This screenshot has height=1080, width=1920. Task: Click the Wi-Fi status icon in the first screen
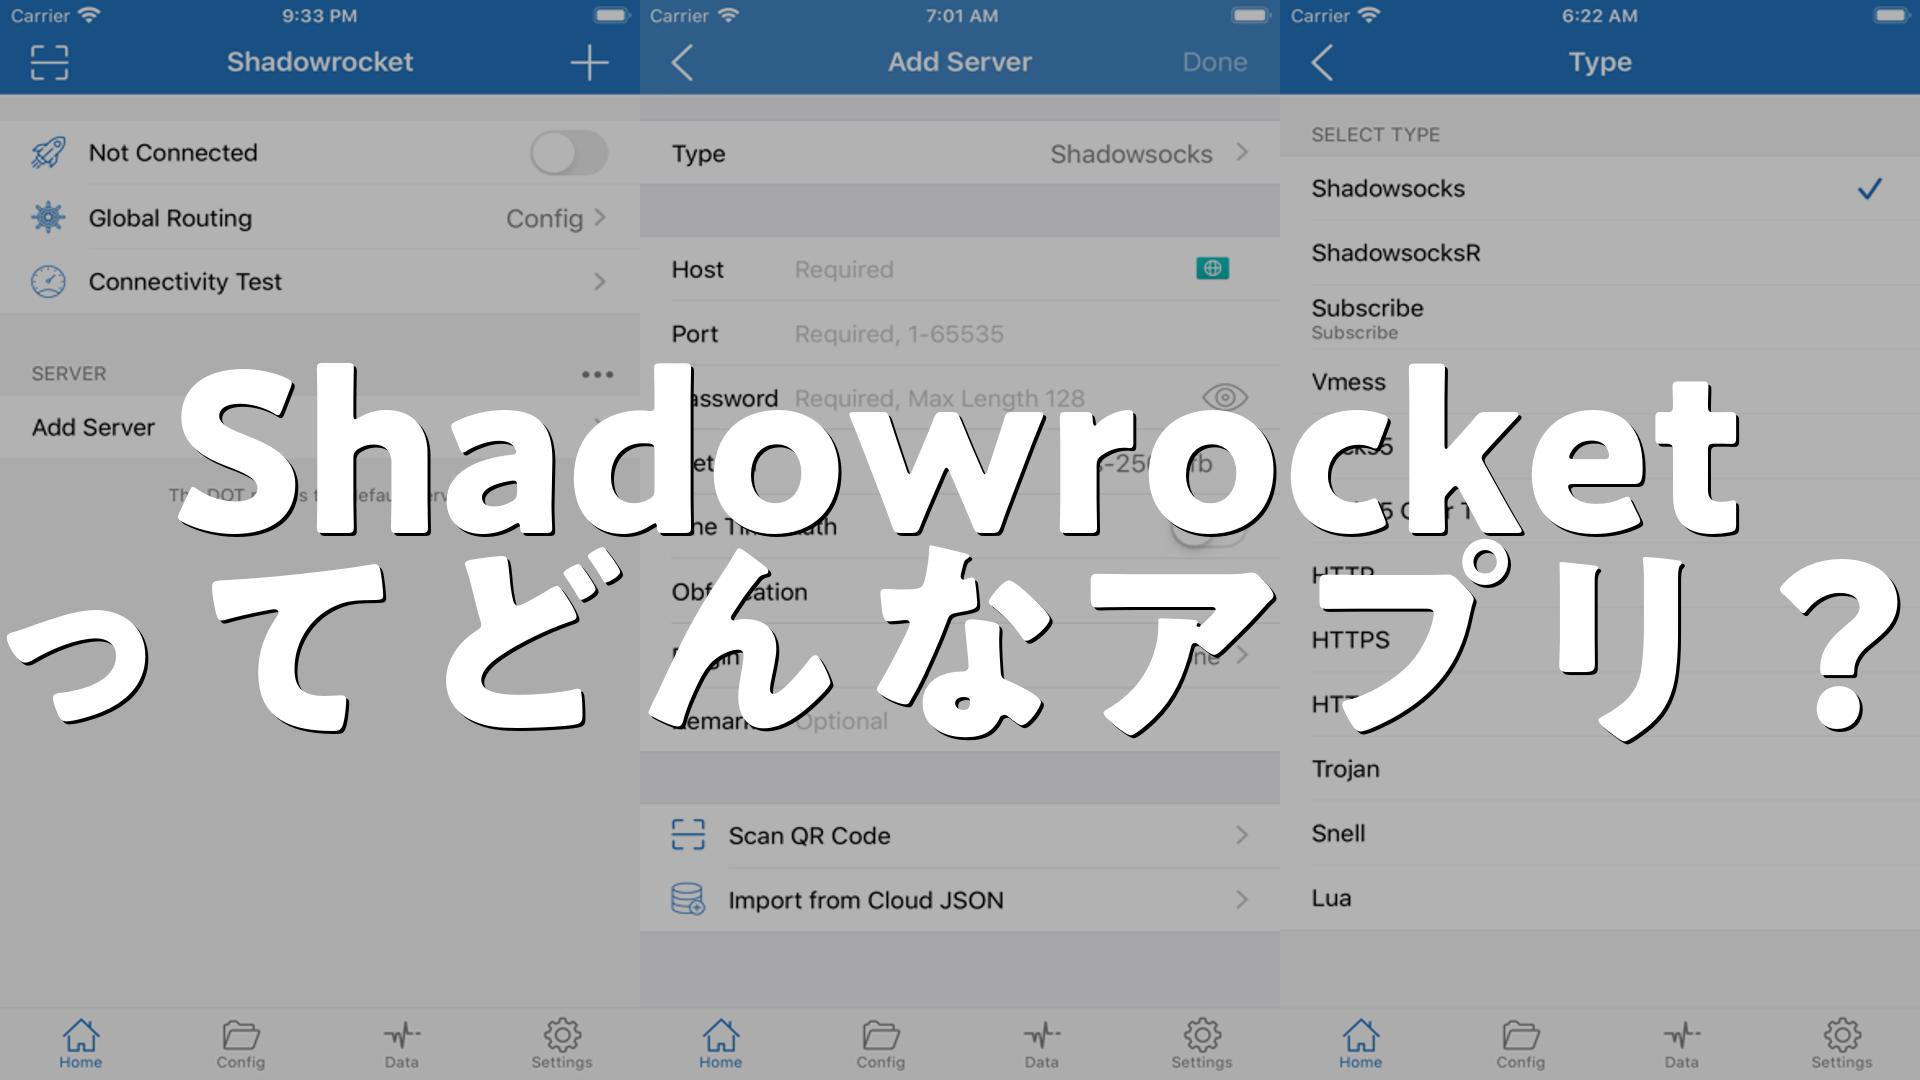click(x=90, y=15)
